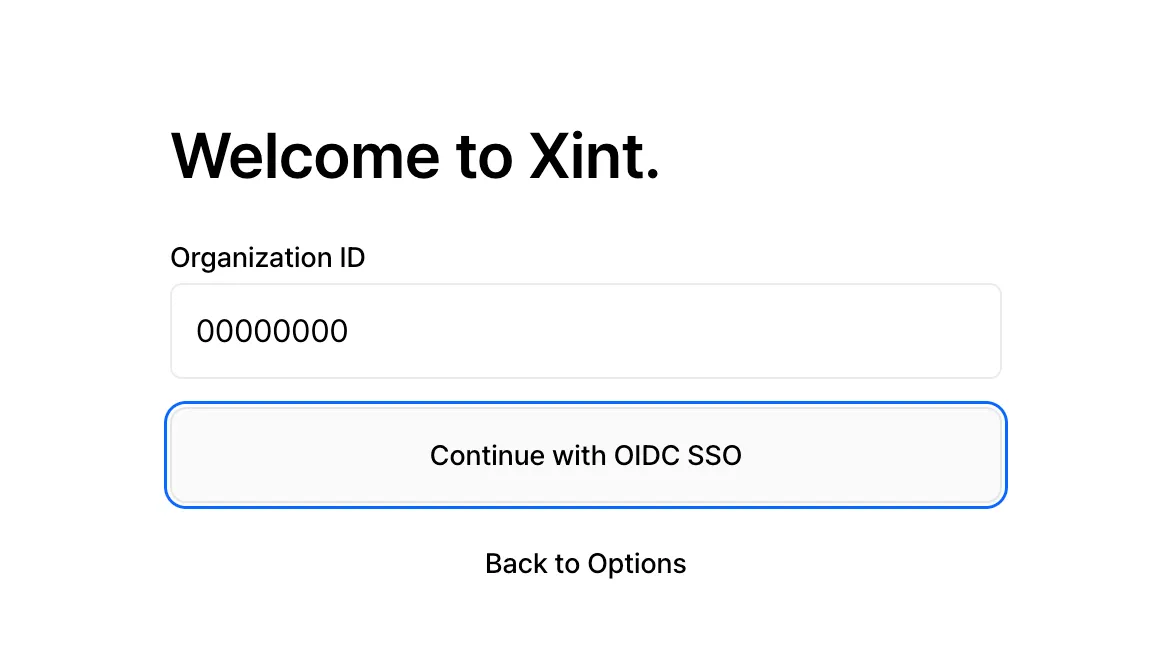Click the outlined Continue with OIDC SSO control
1170x666 pixels.
[x=585, y=455]
